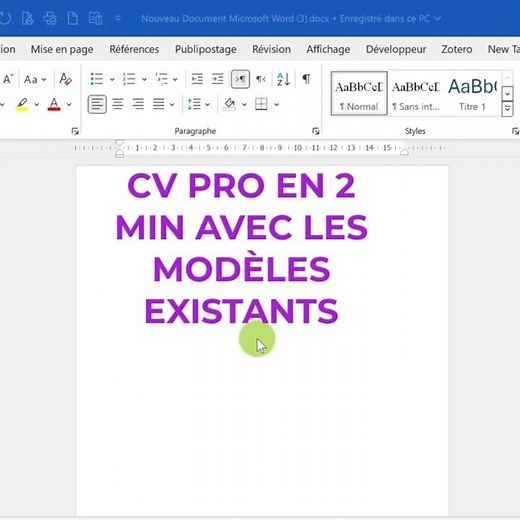
Task: Click the print preview quick access icon
Action: (x=27, y=18)
